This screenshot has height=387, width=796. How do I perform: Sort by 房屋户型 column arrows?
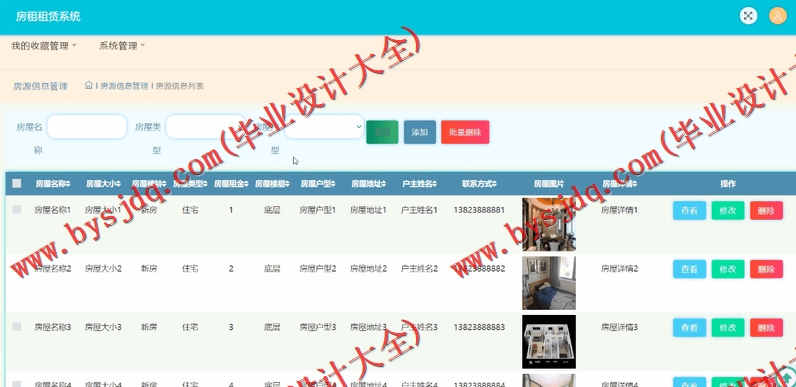333,184
